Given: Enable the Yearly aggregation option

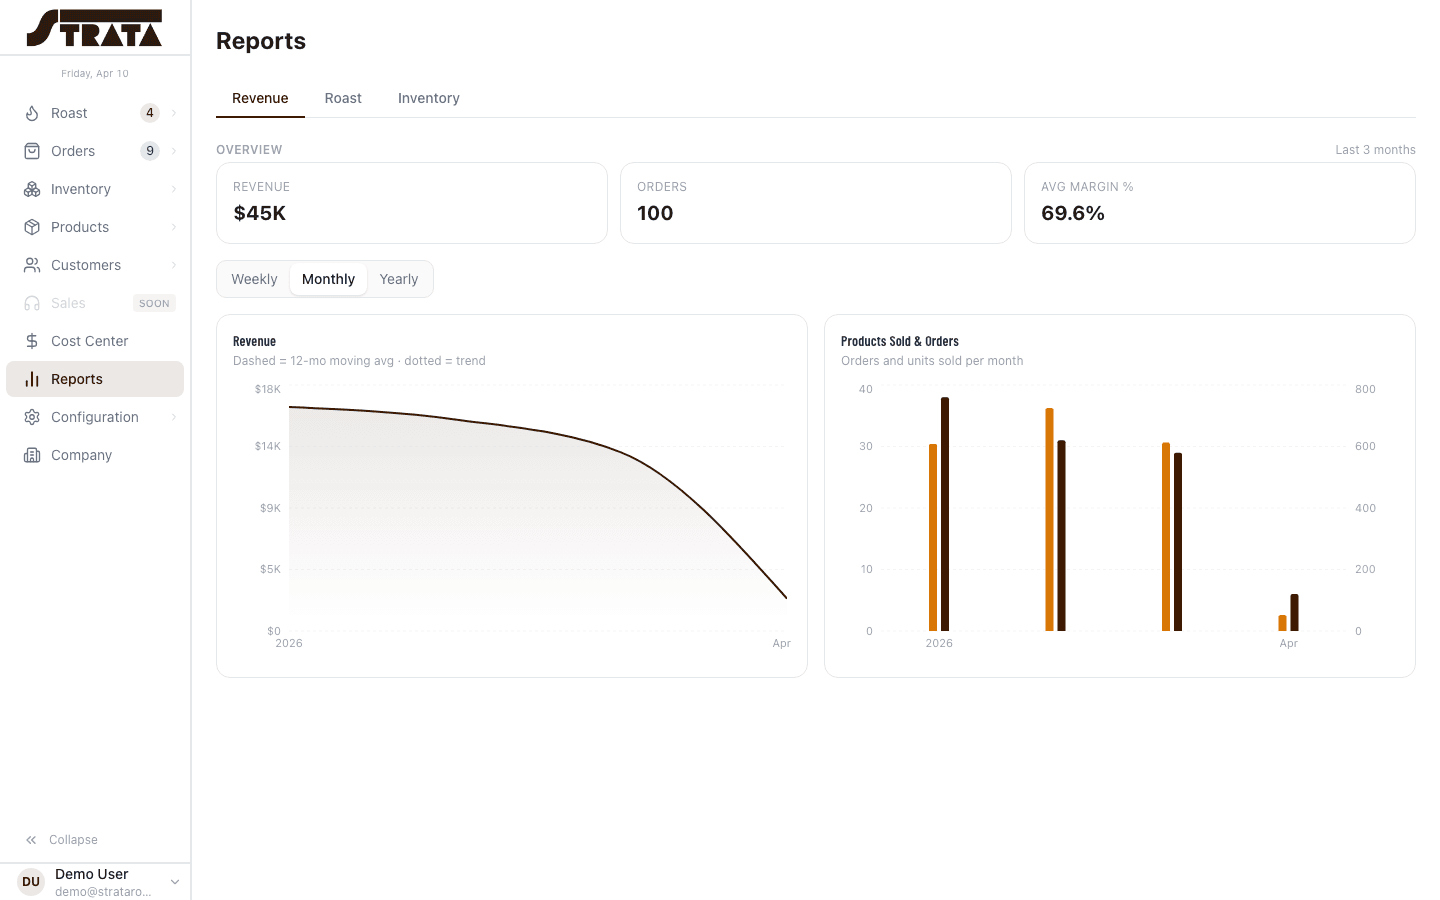Looking at the screenshot, I should pyautogui.click(x=398, y=279).
